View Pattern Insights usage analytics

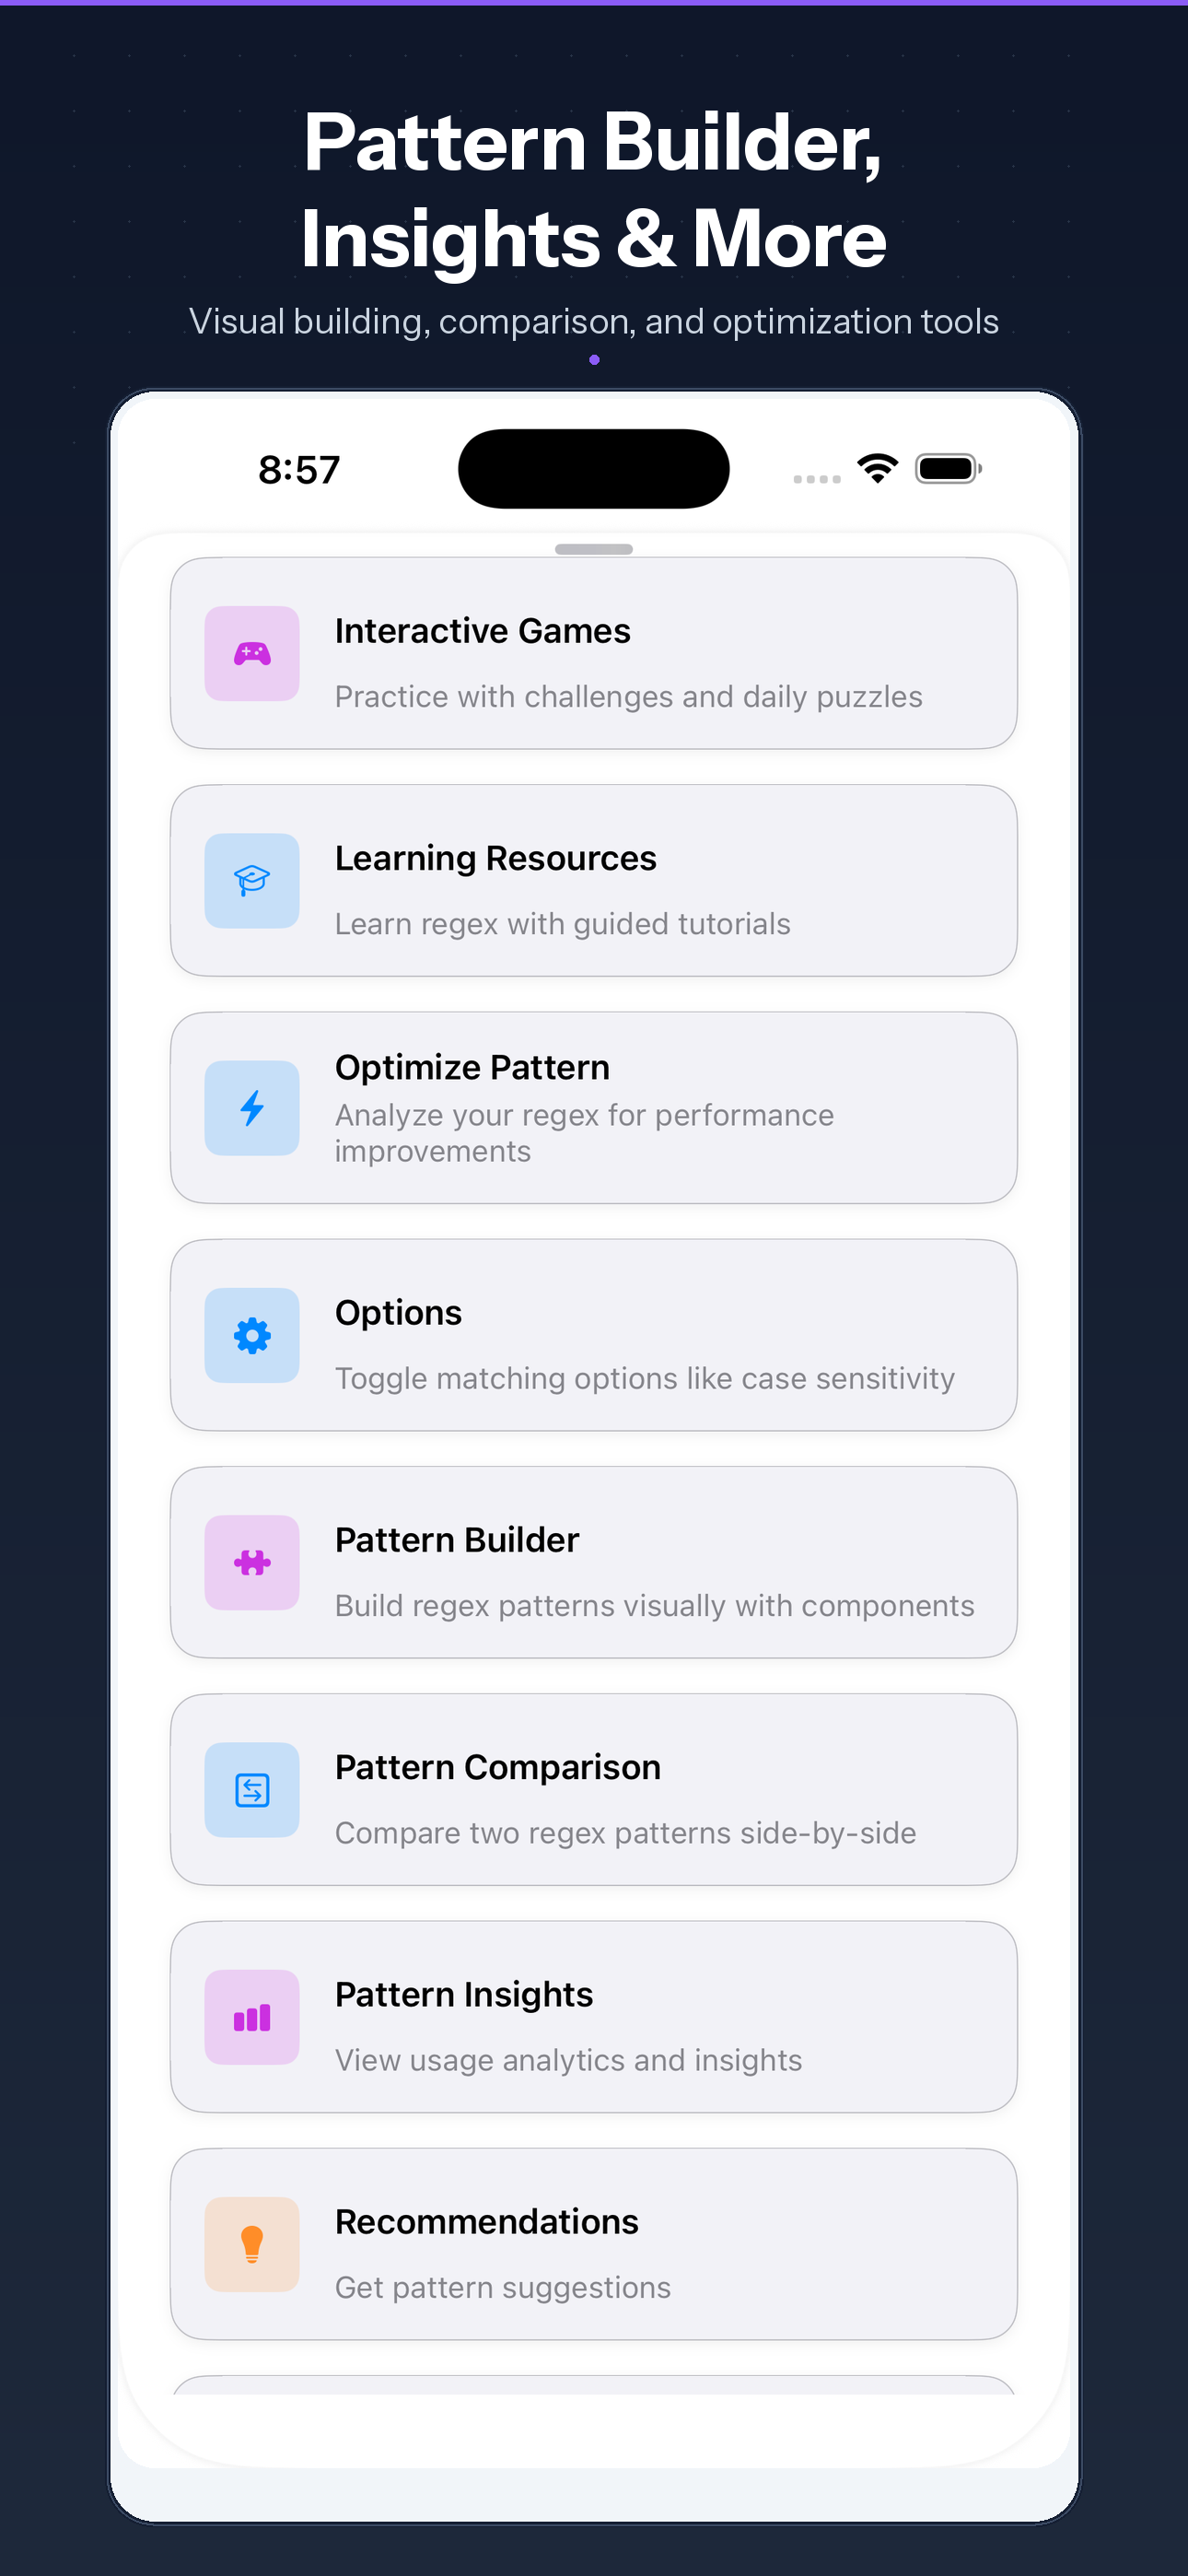pyautogui.click(x=593, y=2017)
